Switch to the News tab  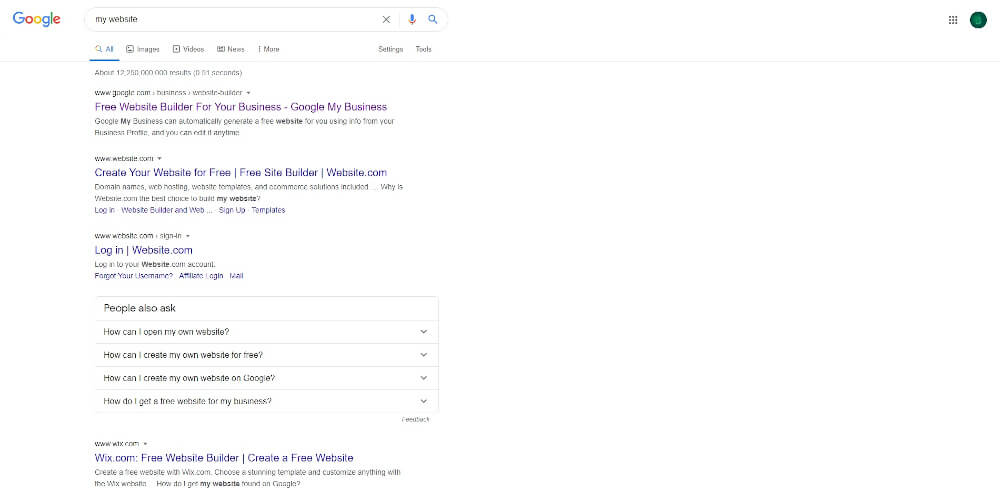[230, 49]
